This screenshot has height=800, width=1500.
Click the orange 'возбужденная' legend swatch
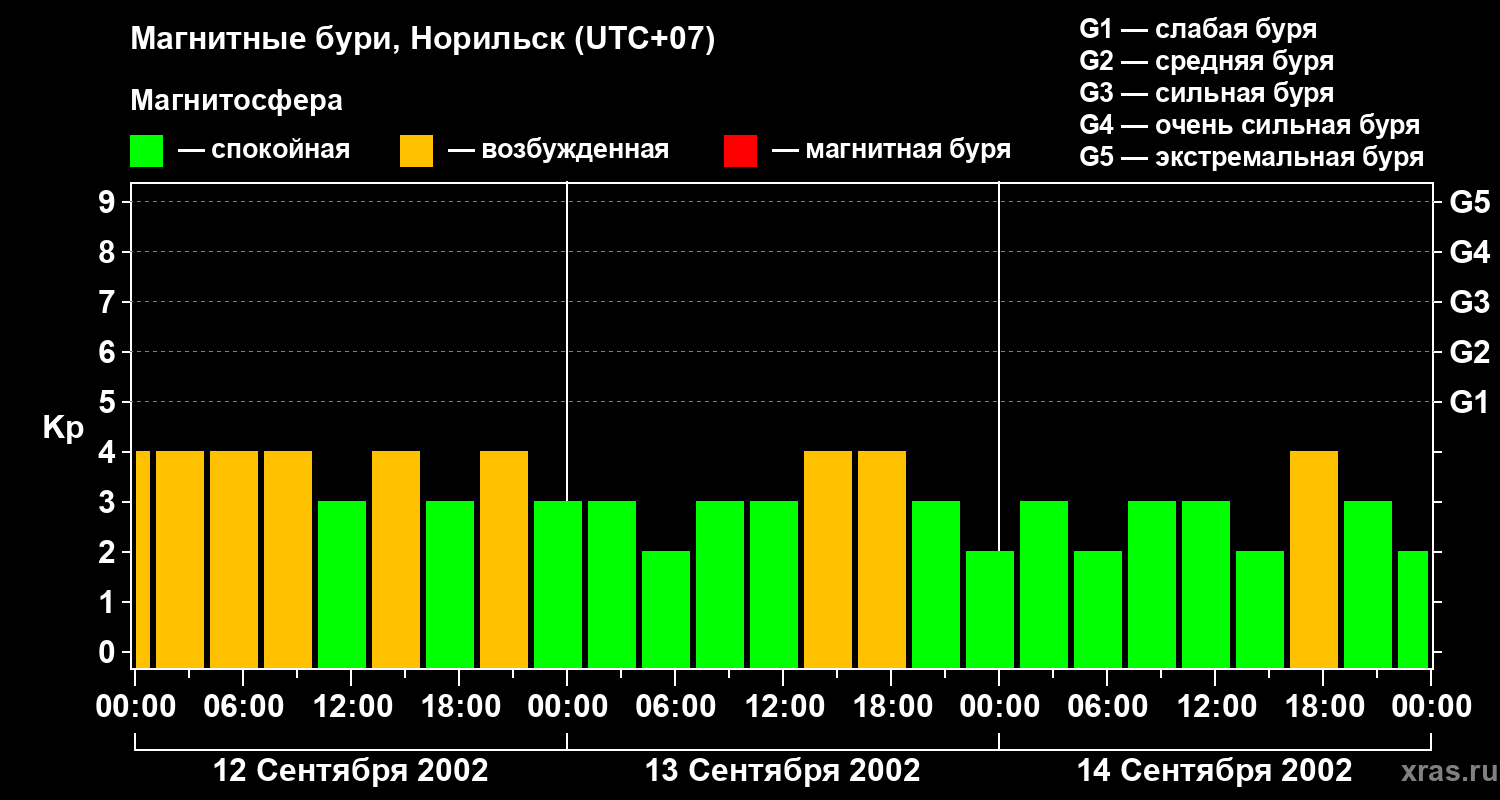coord(416,151)
